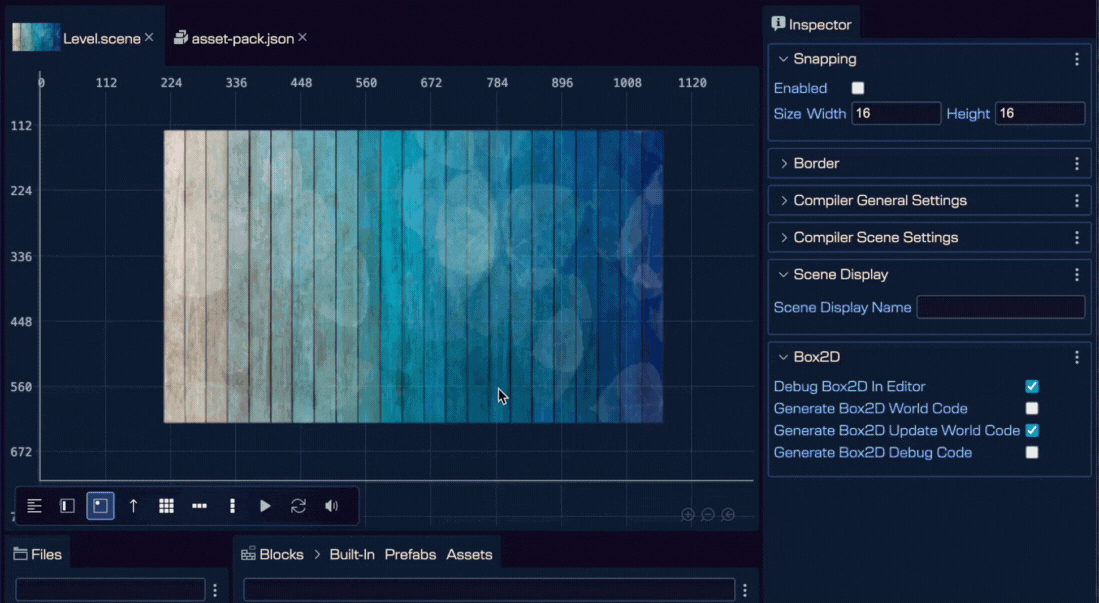Expand the Compiler General Settings section
Screen dimensions: 1099x603
(x=784, y=201)
